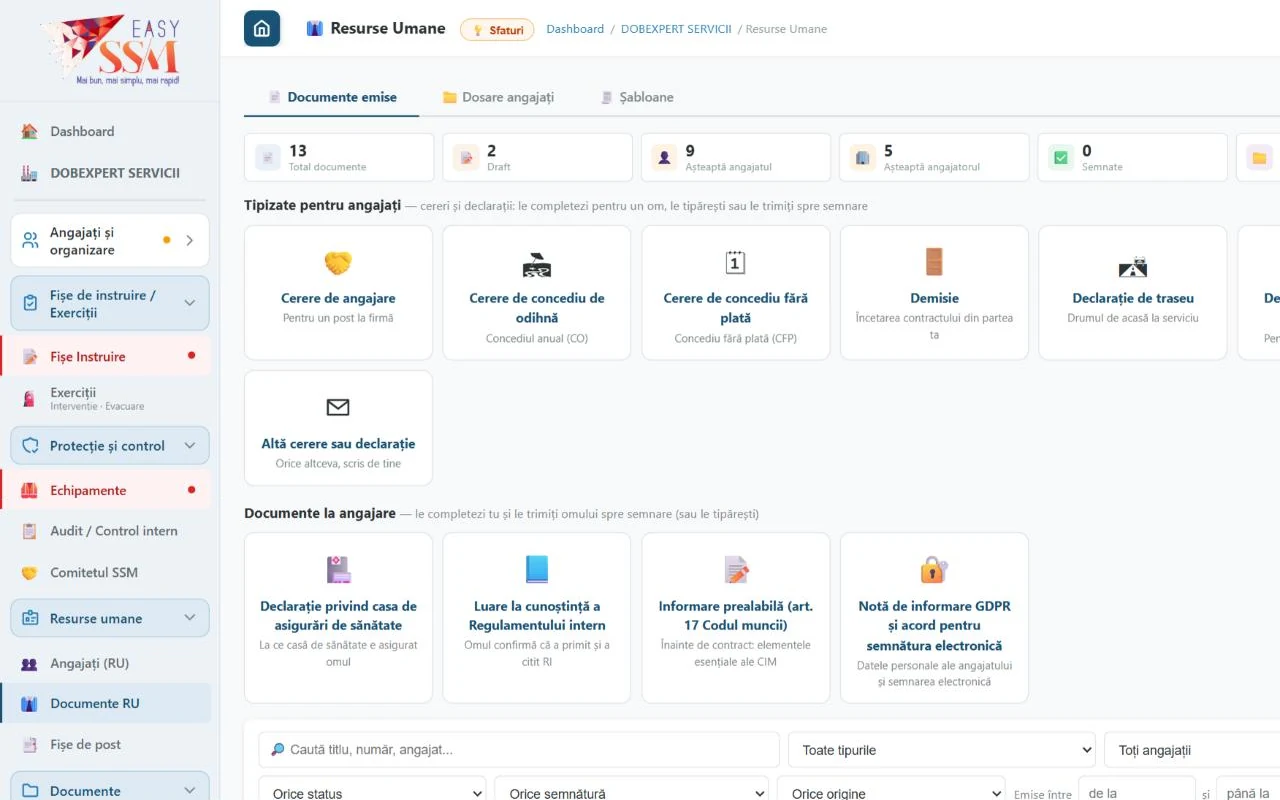Open the Toți angajații dropdown

(1192, 750)
